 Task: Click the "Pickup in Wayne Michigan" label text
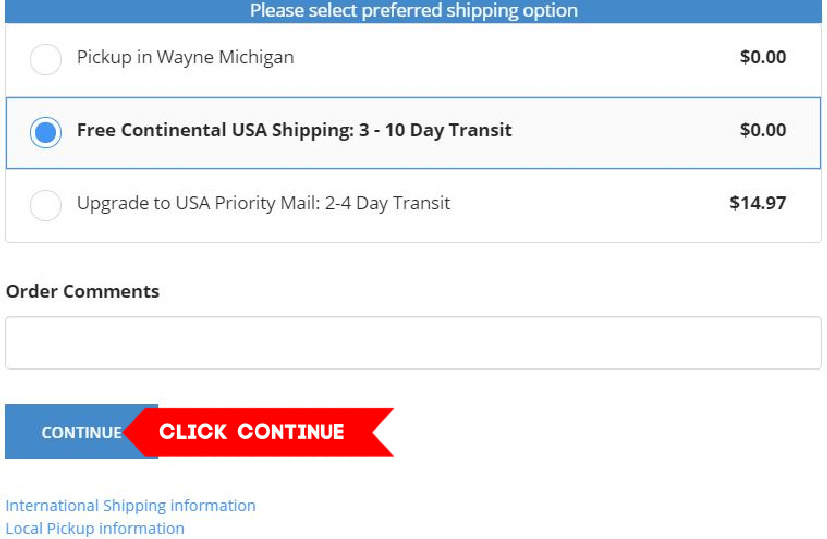tap(185, 57)
